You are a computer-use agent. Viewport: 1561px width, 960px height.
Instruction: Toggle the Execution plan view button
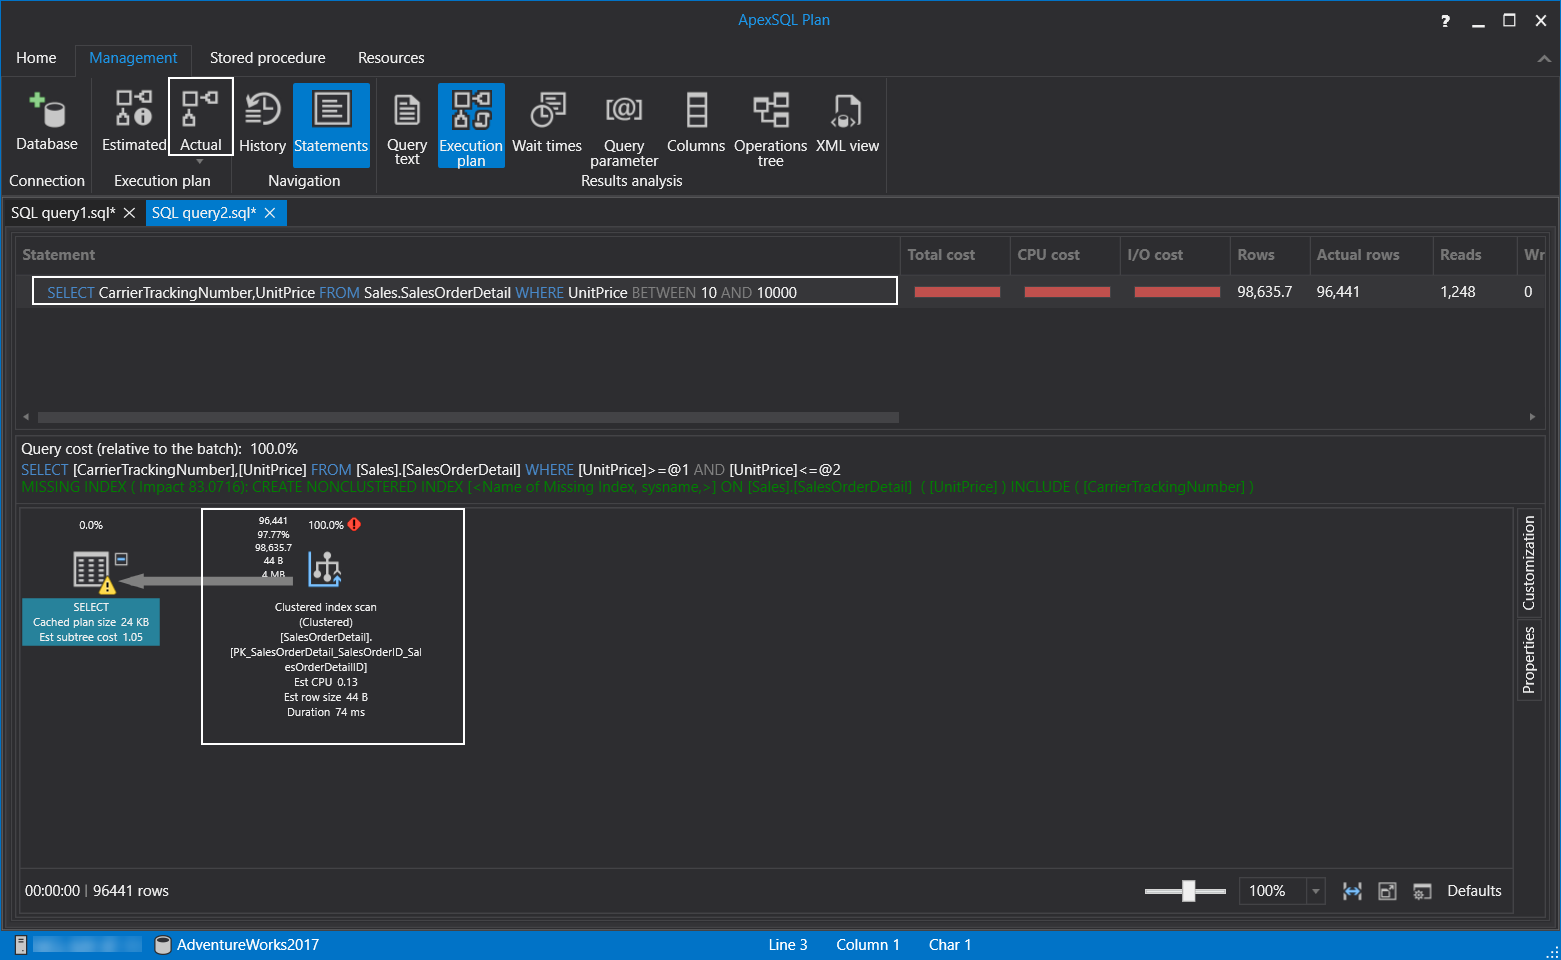471,125
